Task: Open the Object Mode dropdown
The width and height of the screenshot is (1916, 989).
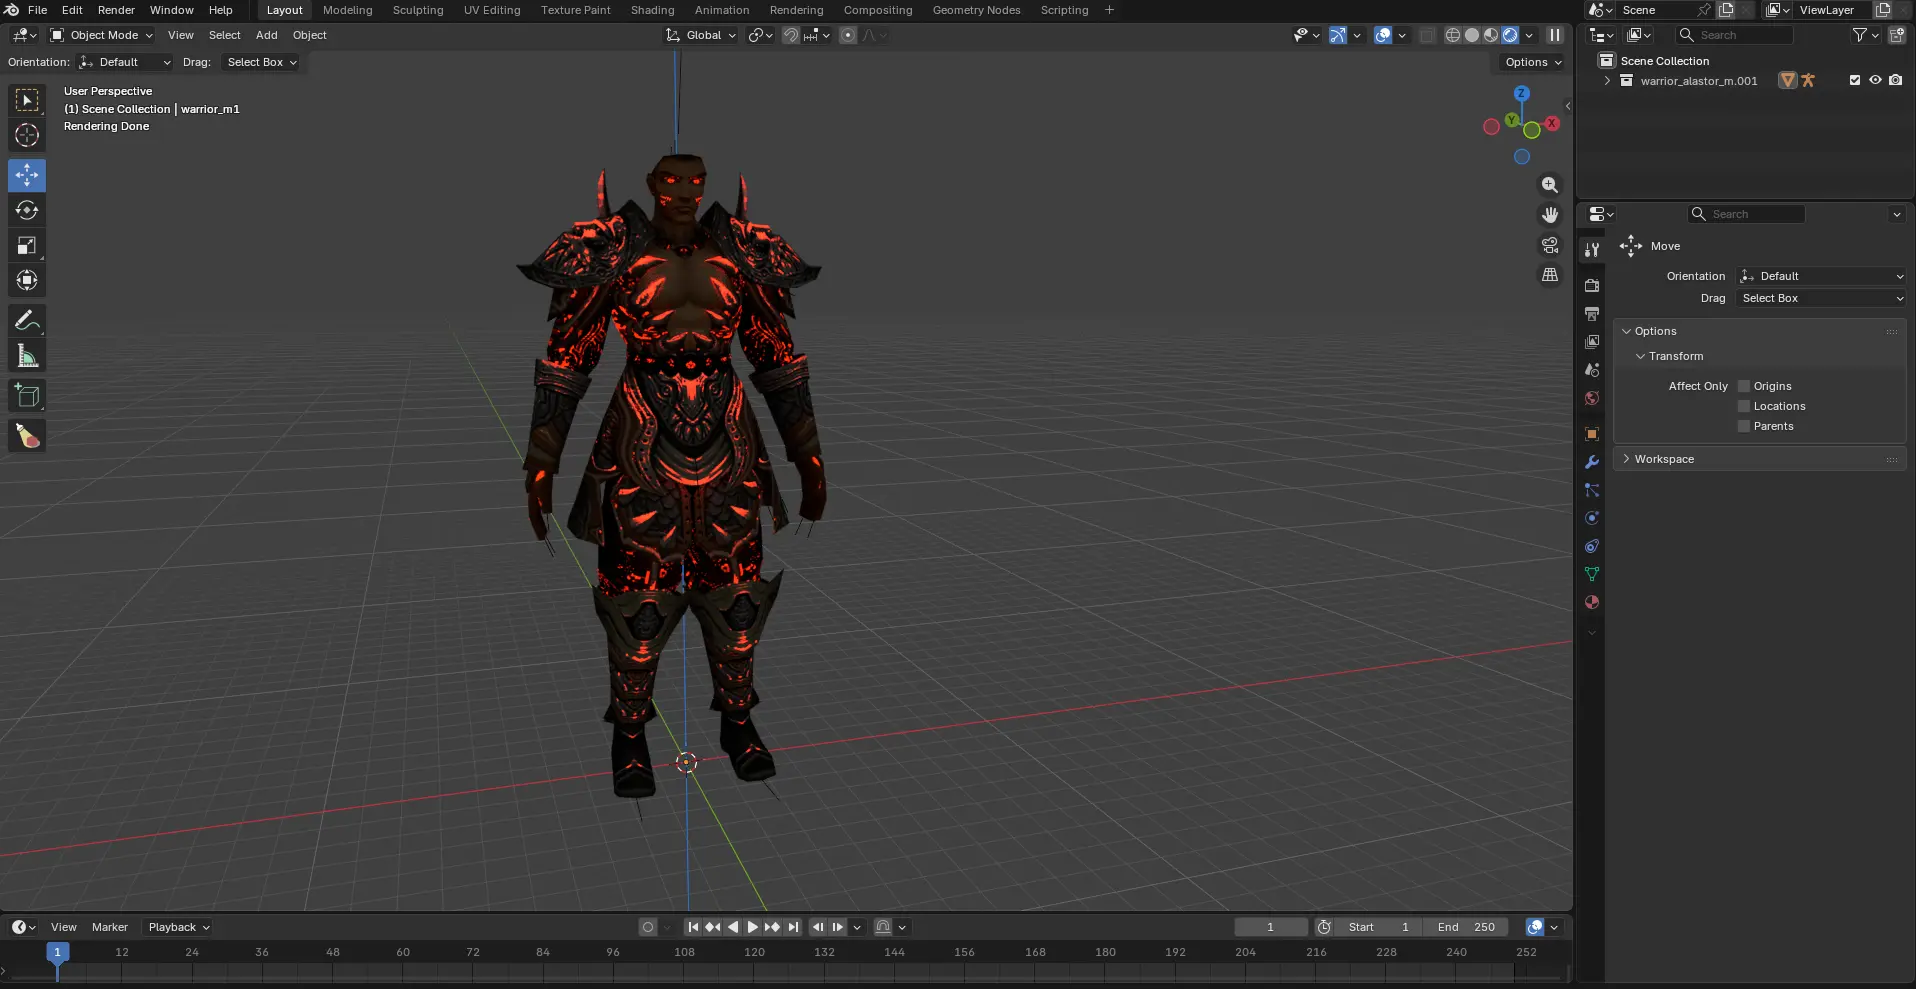Action: (101, 35)
